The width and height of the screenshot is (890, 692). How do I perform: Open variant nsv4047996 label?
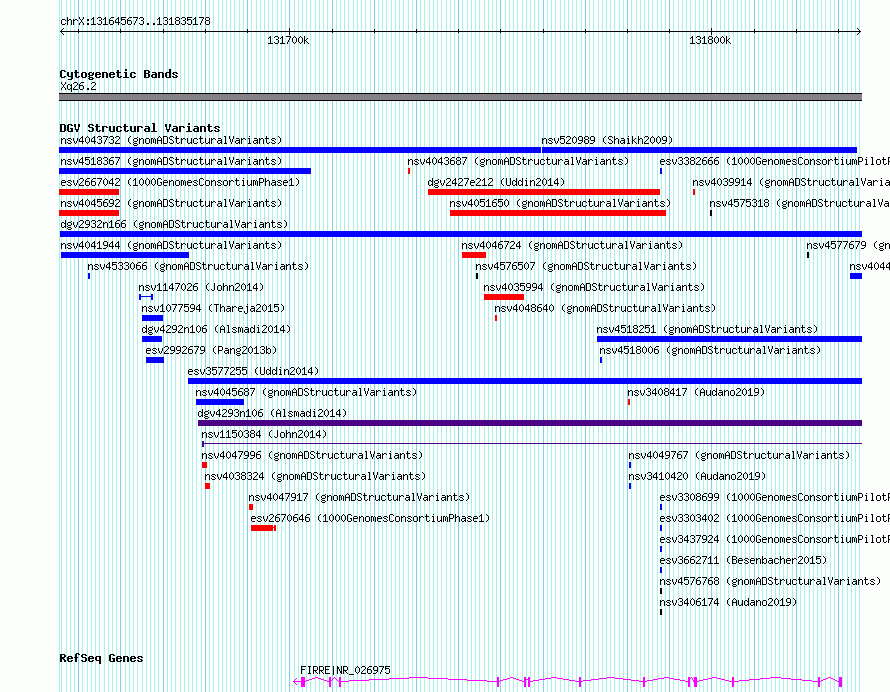click(x=312, y=455)
